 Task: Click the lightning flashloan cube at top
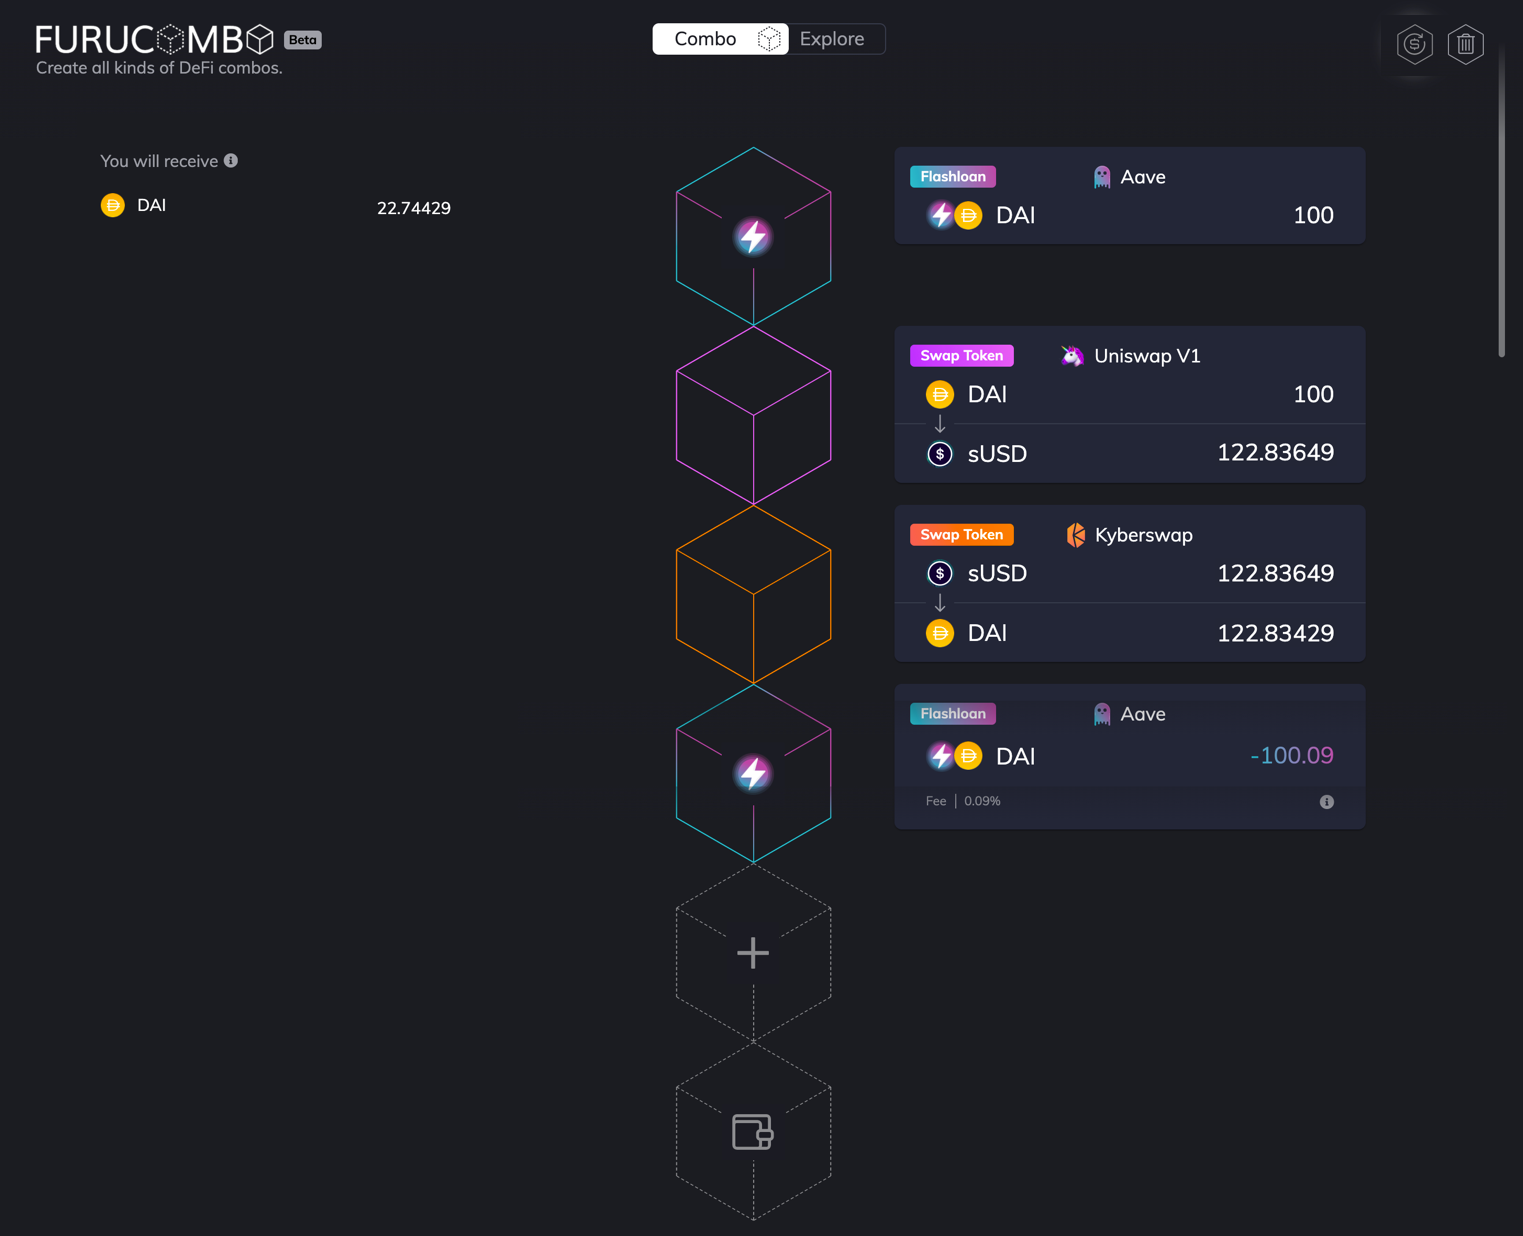click(753, 236)
